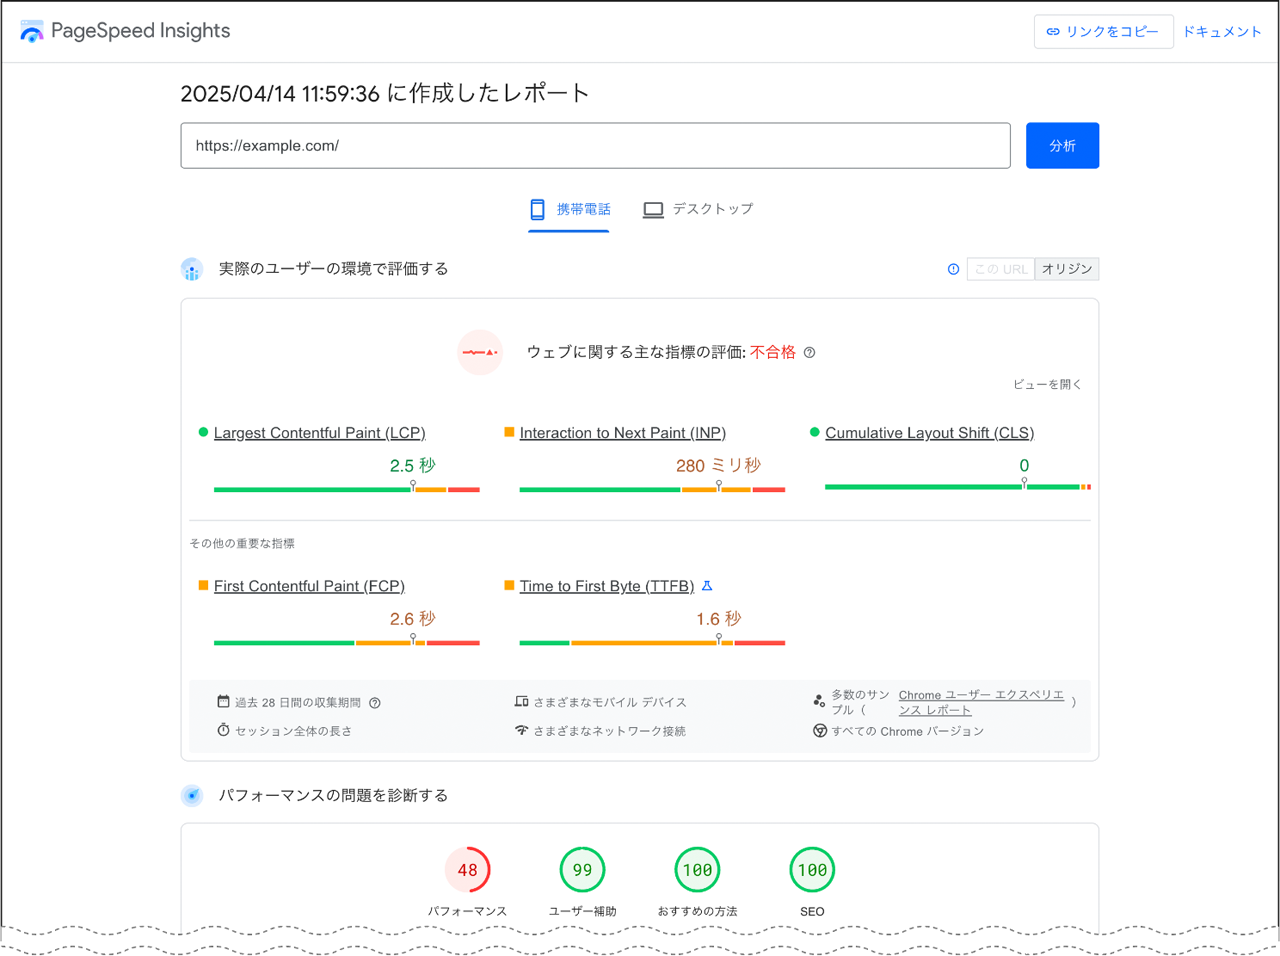Click the その他の重要な指標 label
The image size is (1280, 956).
(242, 544)
